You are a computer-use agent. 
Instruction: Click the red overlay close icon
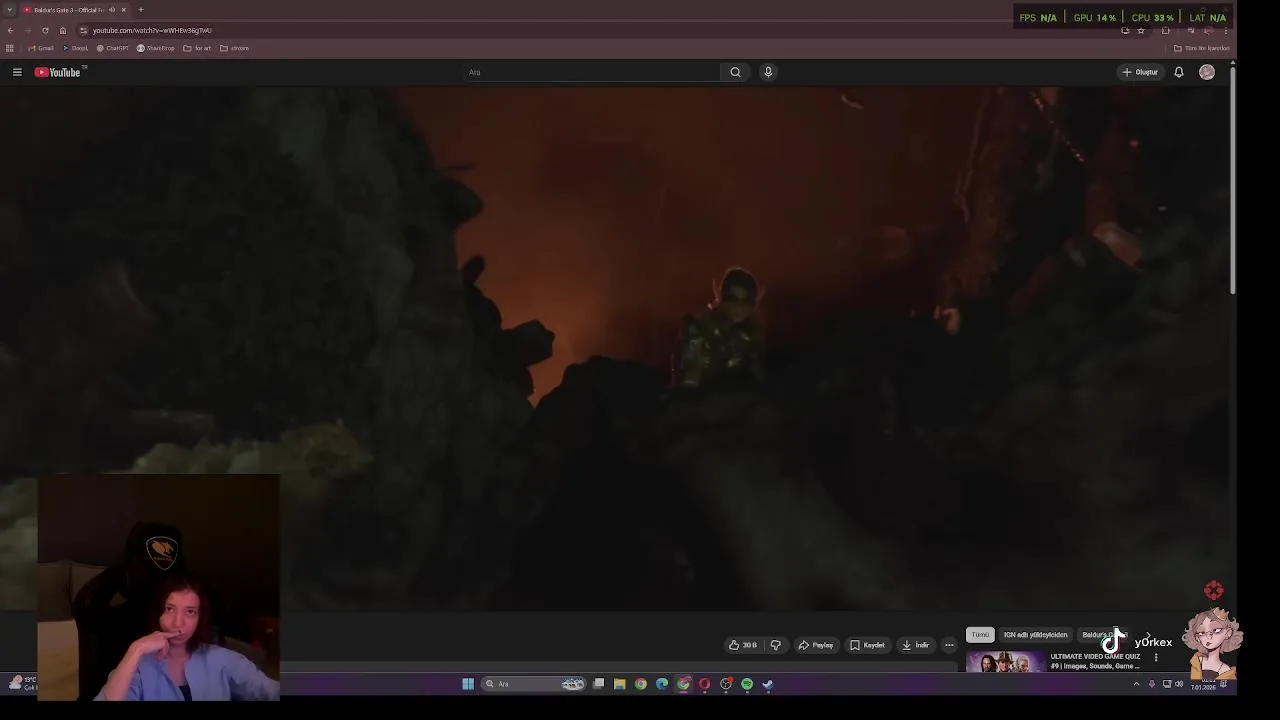(1214, 590)
